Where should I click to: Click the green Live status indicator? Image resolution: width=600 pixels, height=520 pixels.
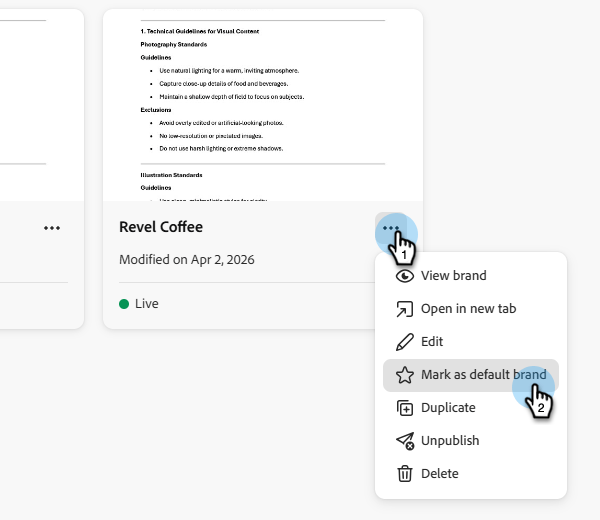(x=124, y=304)
